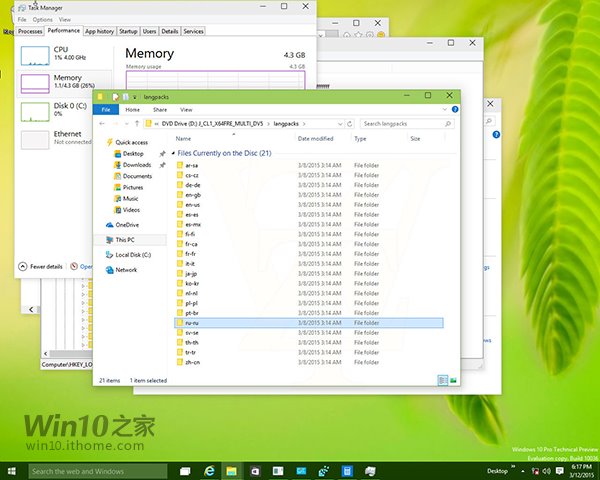Select the ja-jp folder
The image size is (600, 480).
click(191, 274)
